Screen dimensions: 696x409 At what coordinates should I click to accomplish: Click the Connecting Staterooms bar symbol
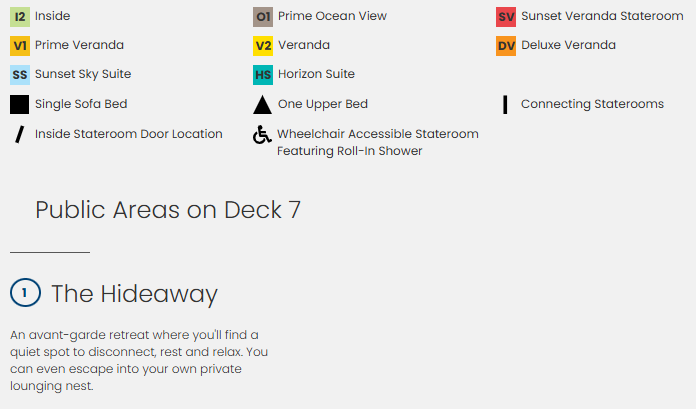coord(506,104)
